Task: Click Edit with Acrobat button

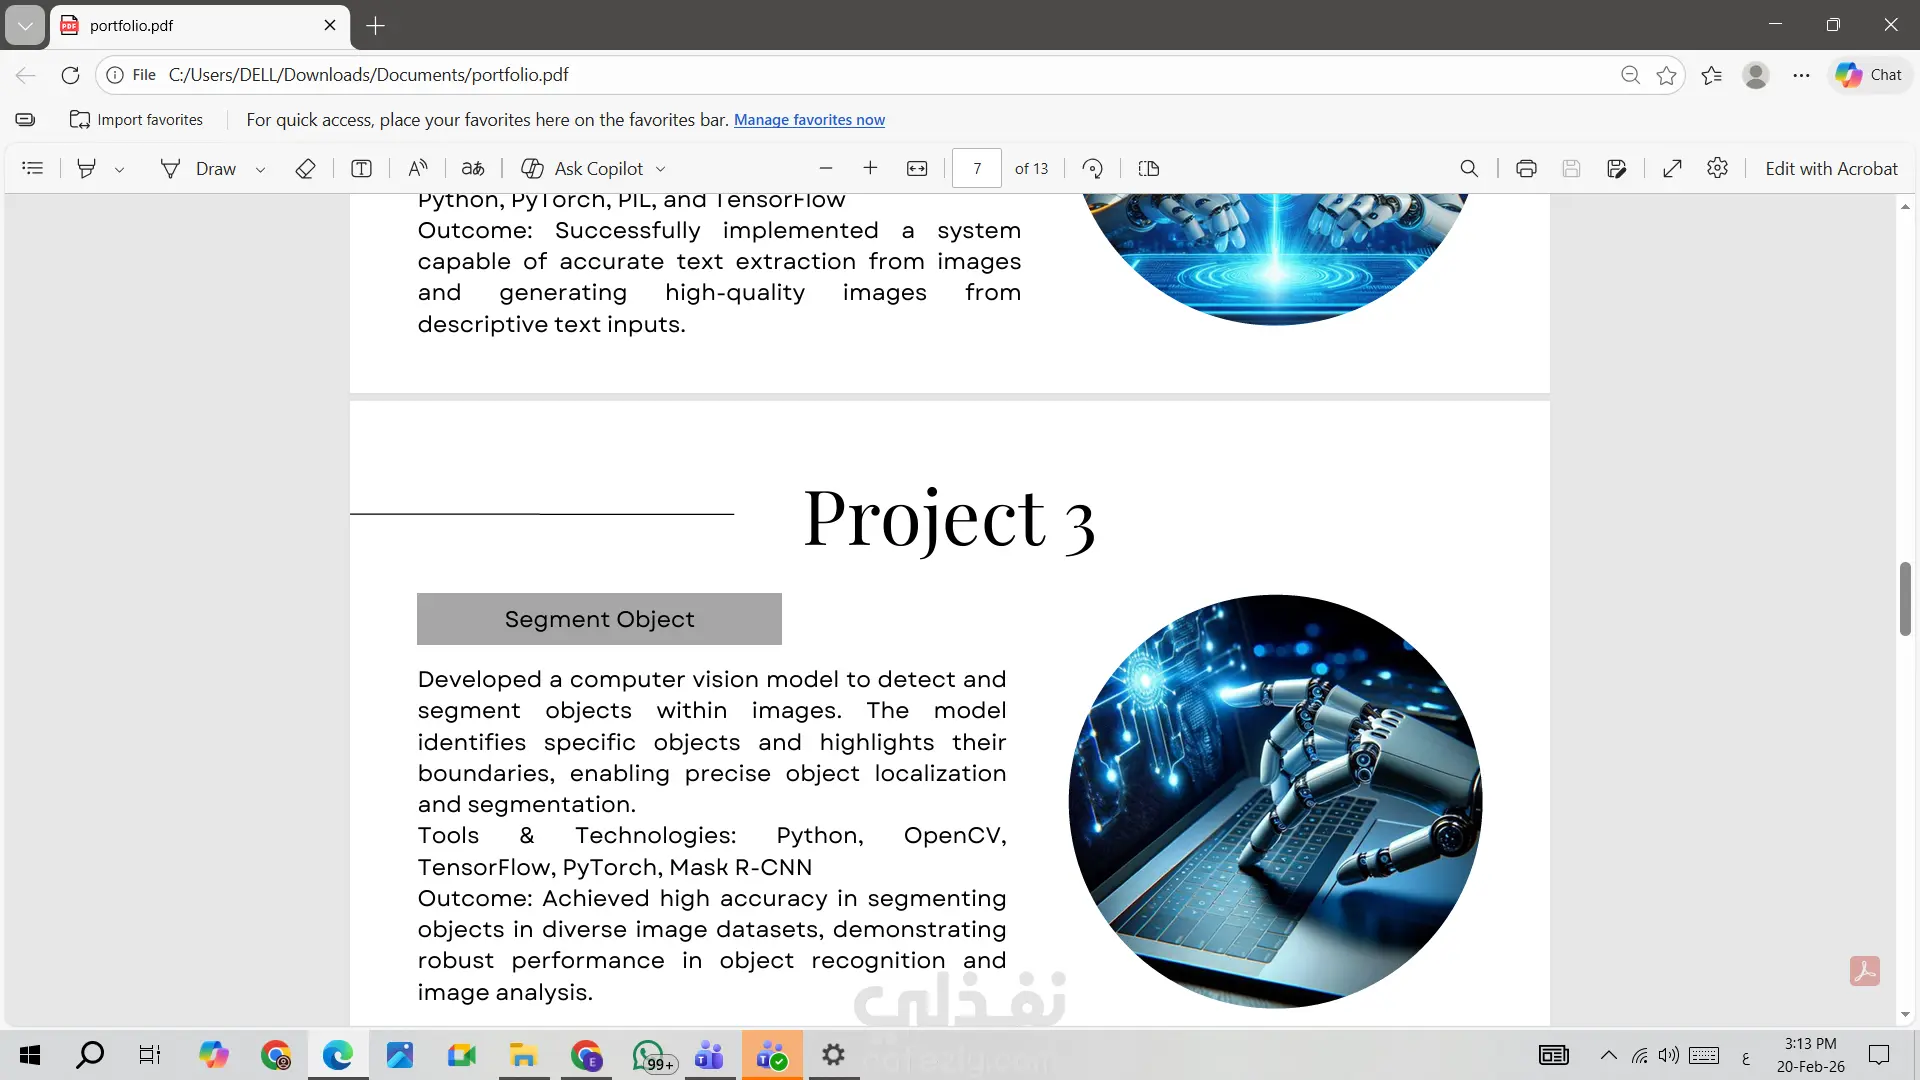Action: point(1831,169)
